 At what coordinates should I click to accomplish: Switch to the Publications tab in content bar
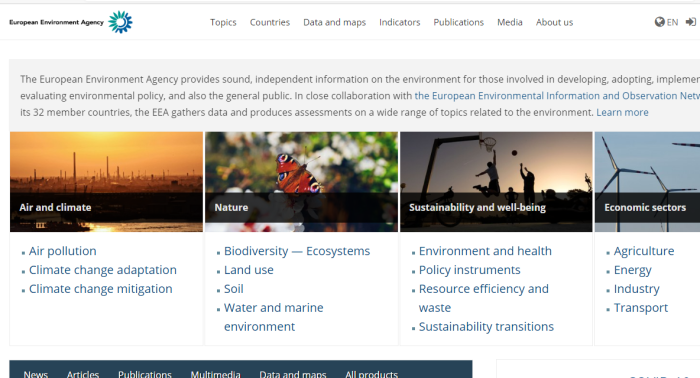[x=145, y=374]
